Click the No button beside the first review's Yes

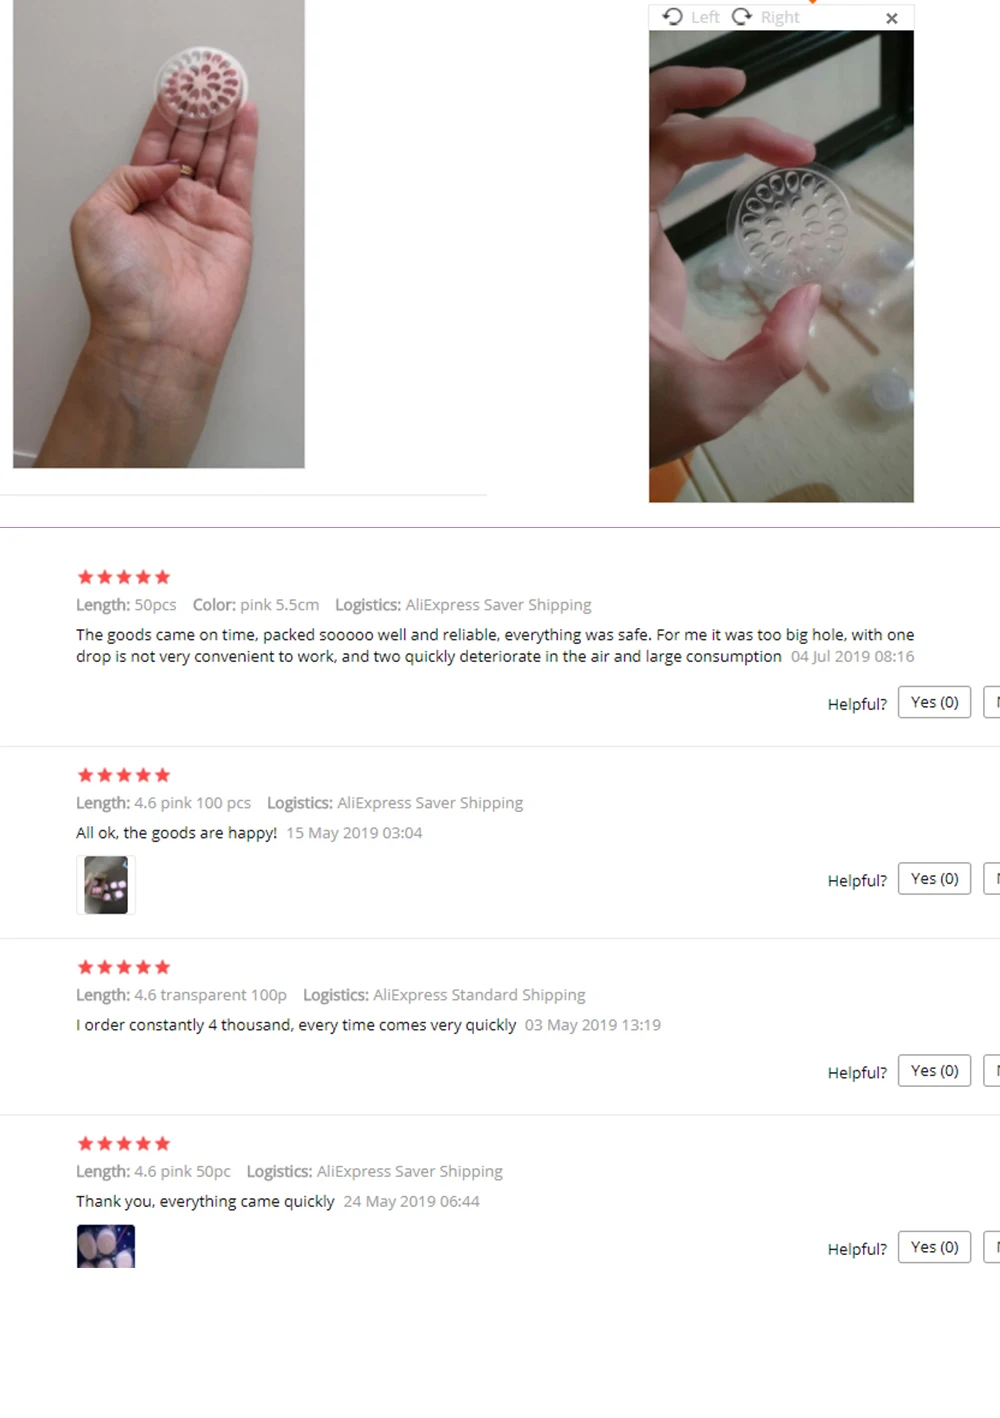pos(992,702)
